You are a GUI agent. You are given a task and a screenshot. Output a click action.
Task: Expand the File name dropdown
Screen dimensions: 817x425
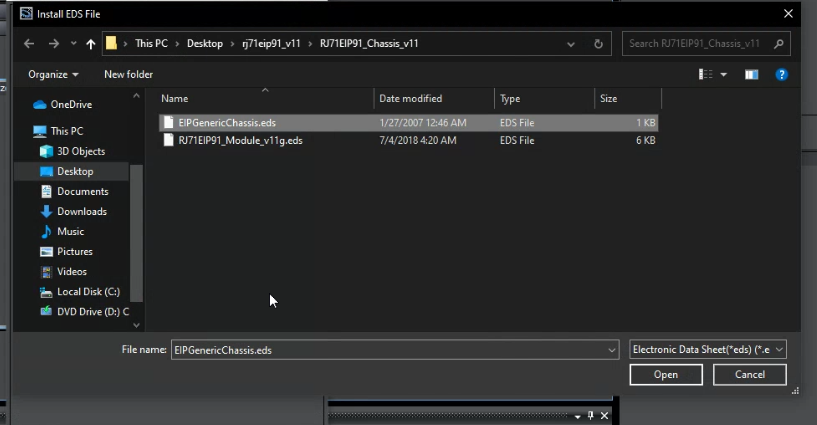pos(612,350)
